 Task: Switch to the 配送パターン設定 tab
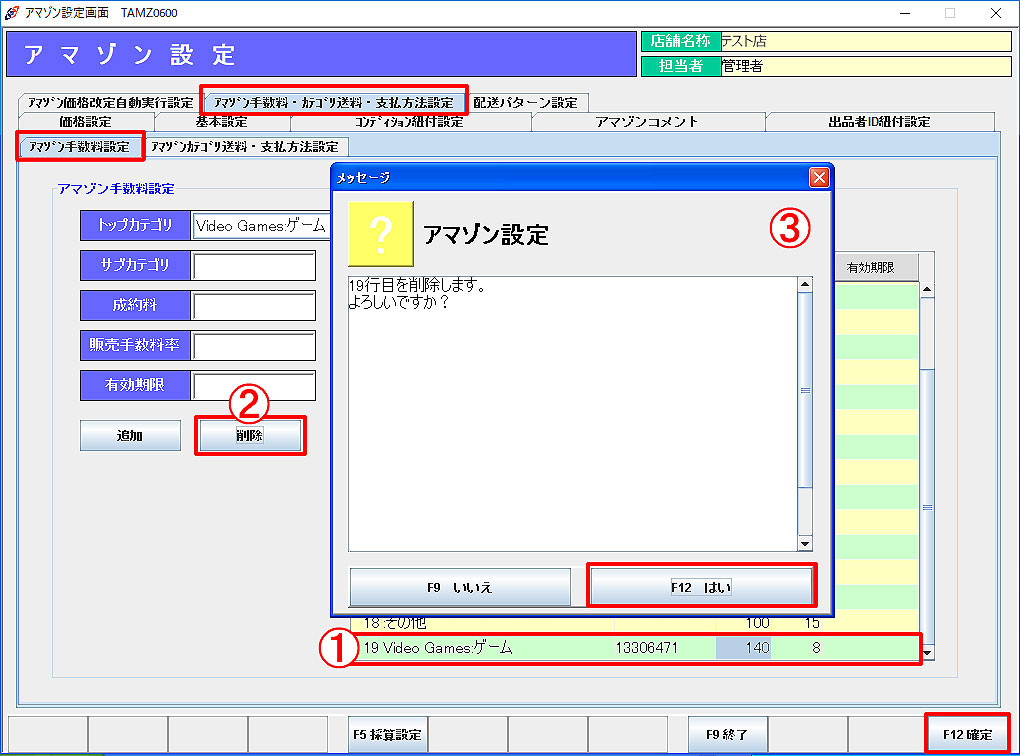point(525,102)
